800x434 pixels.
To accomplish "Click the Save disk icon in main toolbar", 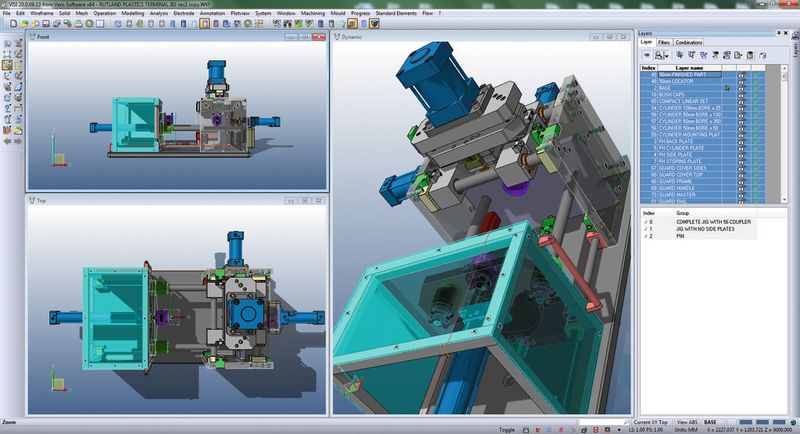I will click(46, 23).
